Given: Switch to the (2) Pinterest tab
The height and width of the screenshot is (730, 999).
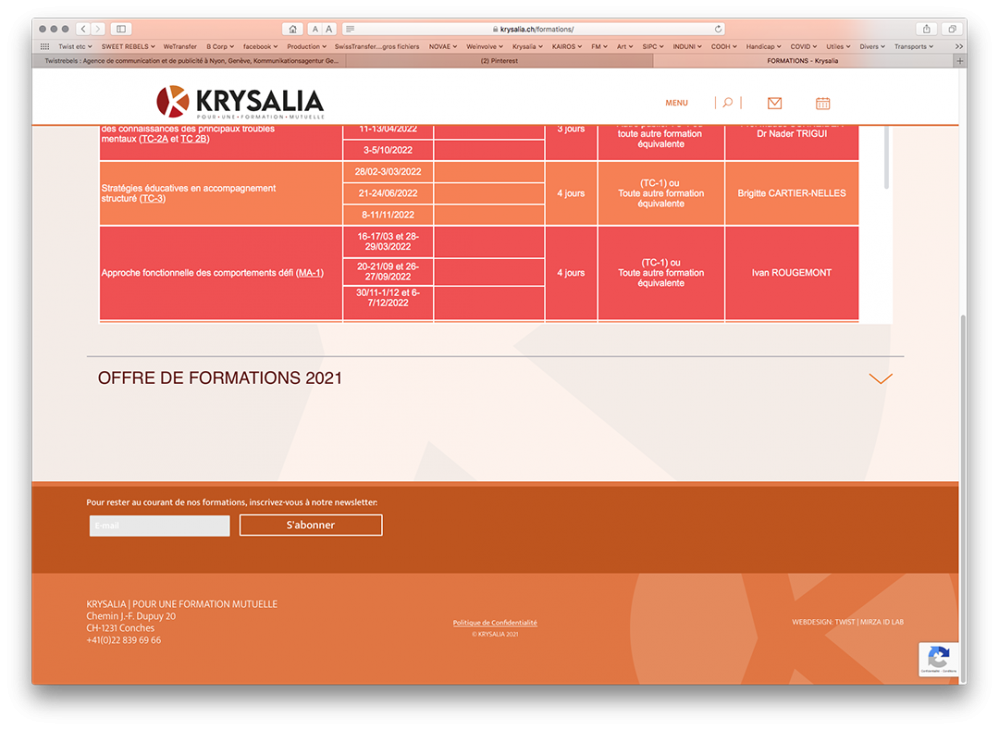Looking at the screenshot, I should coord(500,61).
